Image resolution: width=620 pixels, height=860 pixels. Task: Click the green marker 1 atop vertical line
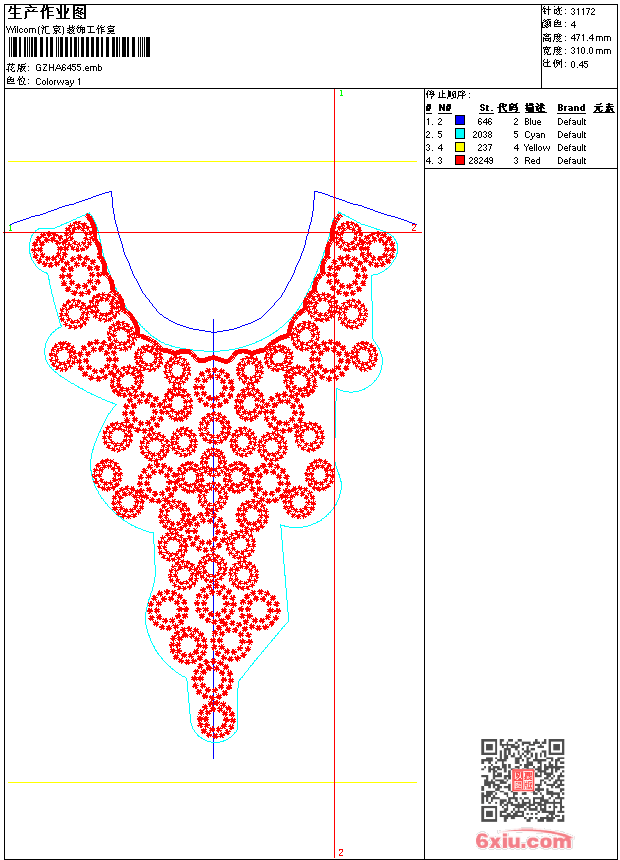click(x=341, y=93)
